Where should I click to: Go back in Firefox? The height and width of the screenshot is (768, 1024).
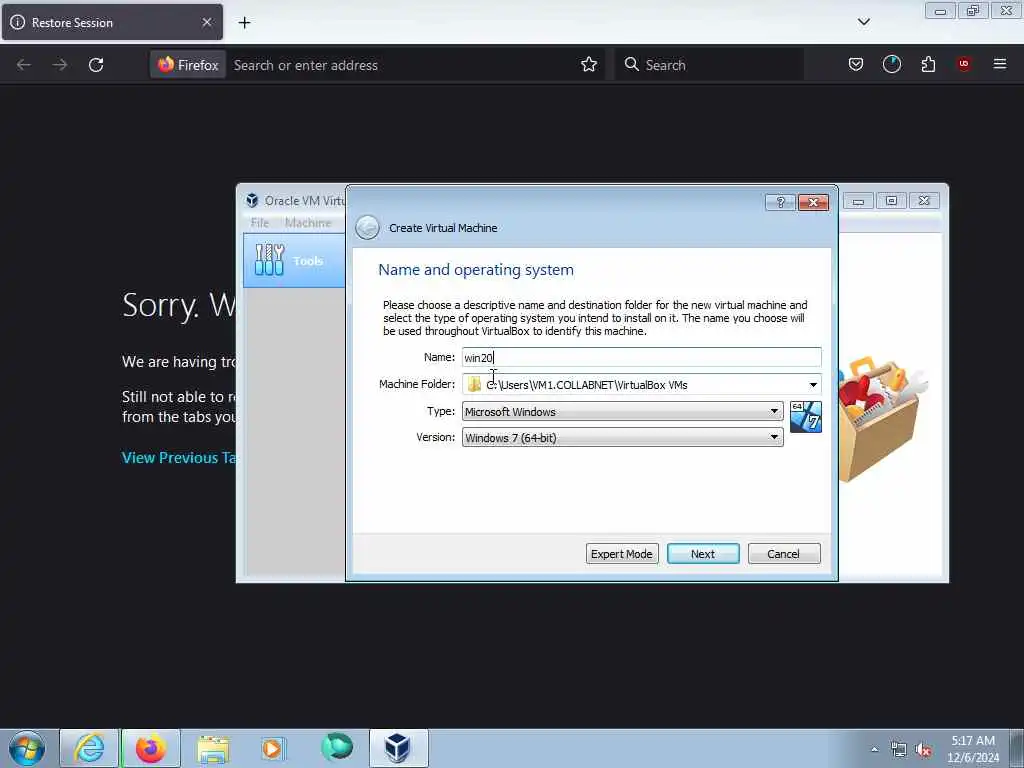click(x=24, y=65)
